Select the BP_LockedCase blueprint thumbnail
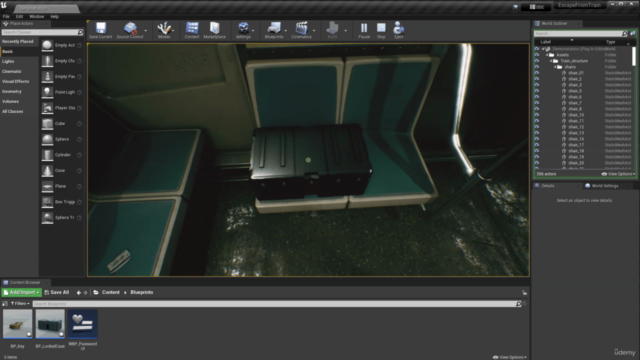The width and height of the screenshot is (640, 360). [50, 324]
